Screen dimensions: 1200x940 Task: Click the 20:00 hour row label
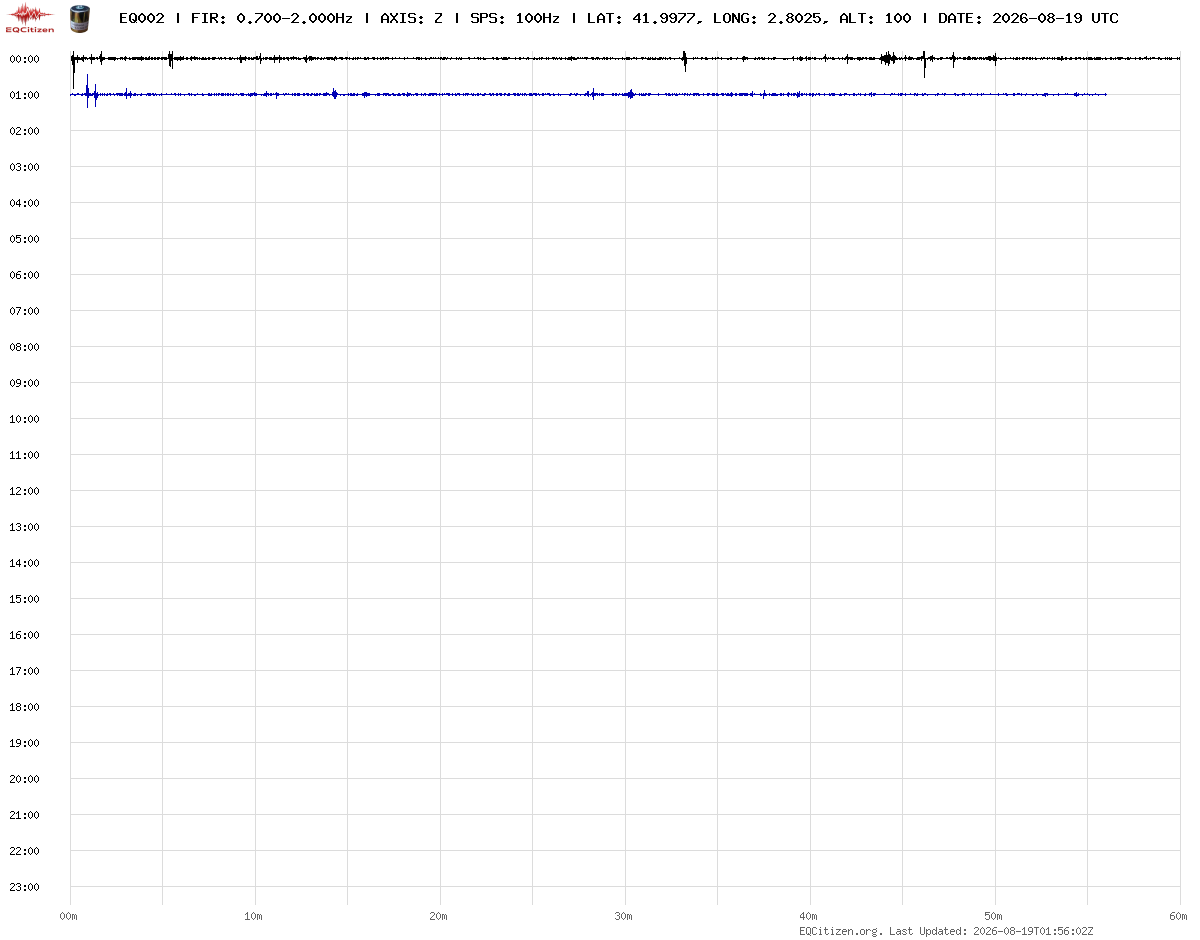point(23,779)
